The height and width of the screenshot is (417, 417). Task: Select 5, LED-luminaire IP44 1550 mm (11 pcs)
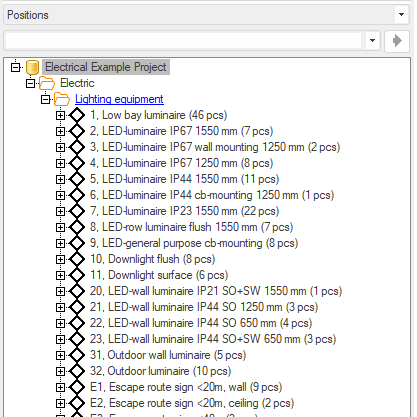point(185,179)
